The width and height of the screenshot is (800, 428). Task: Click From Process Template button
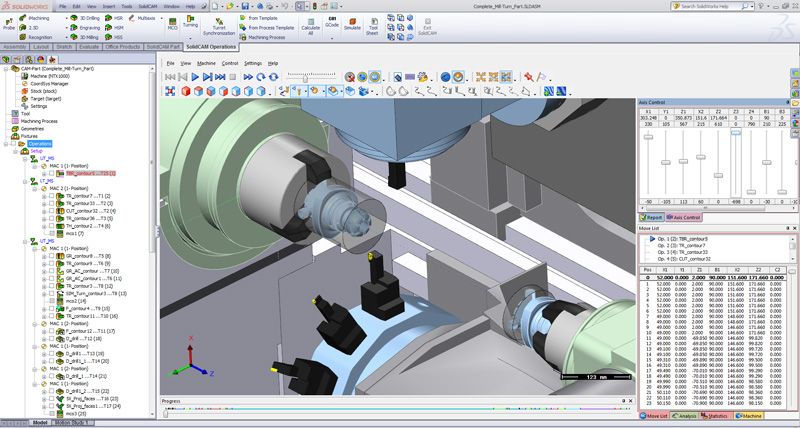tap(267, 28)
